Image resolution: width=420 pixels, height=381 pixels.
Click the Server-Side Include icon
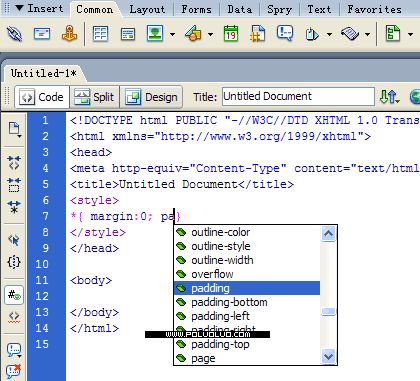point(257,34)
